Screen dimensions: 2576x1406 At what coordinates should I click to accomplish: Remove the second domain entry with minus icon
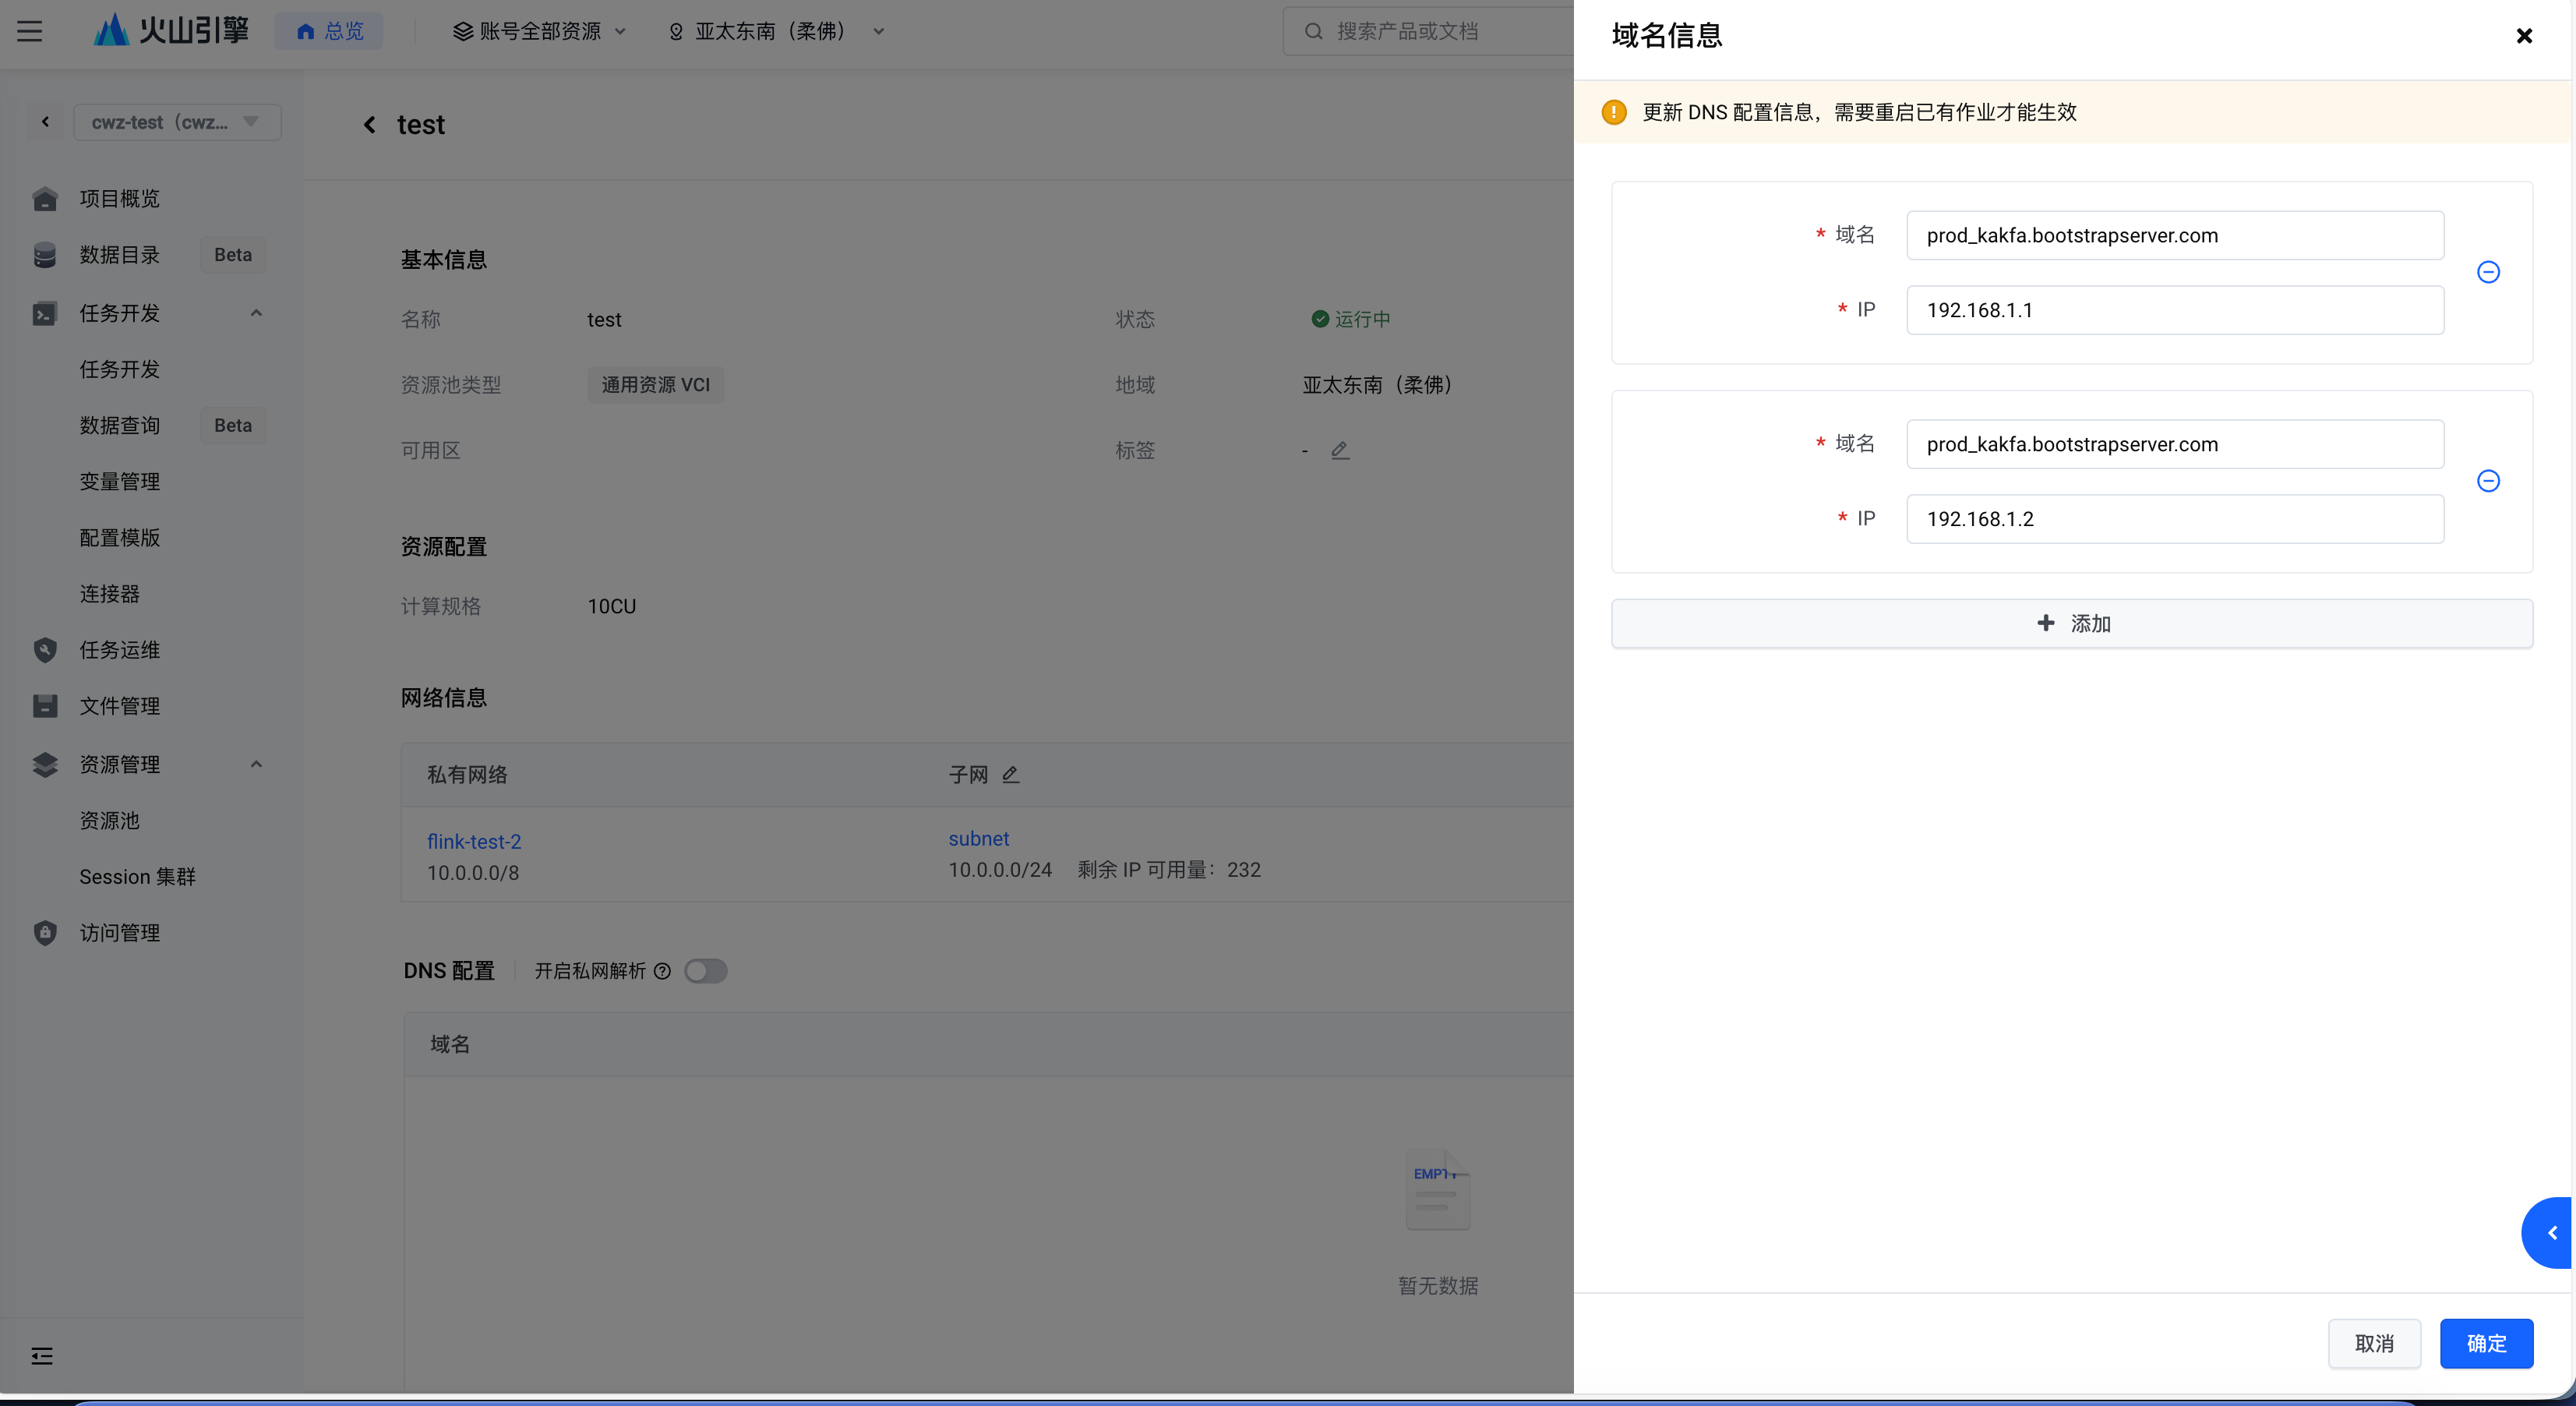click(x=2488, y=481)
